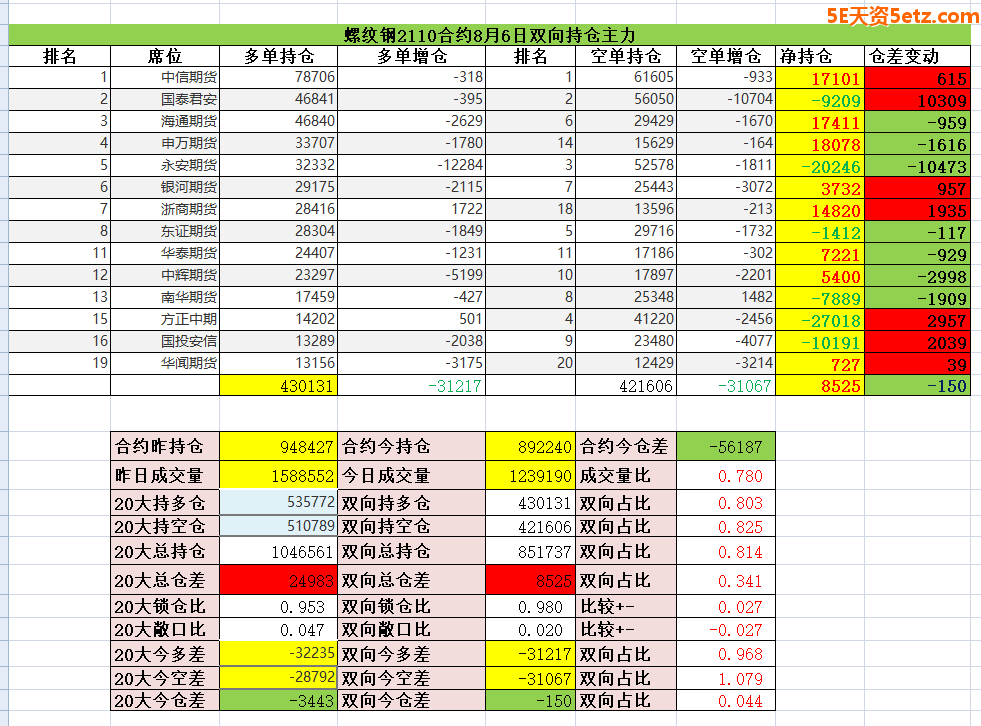
Task: Click the 双向锁仓比 label
Action: (x=412, y=606)
